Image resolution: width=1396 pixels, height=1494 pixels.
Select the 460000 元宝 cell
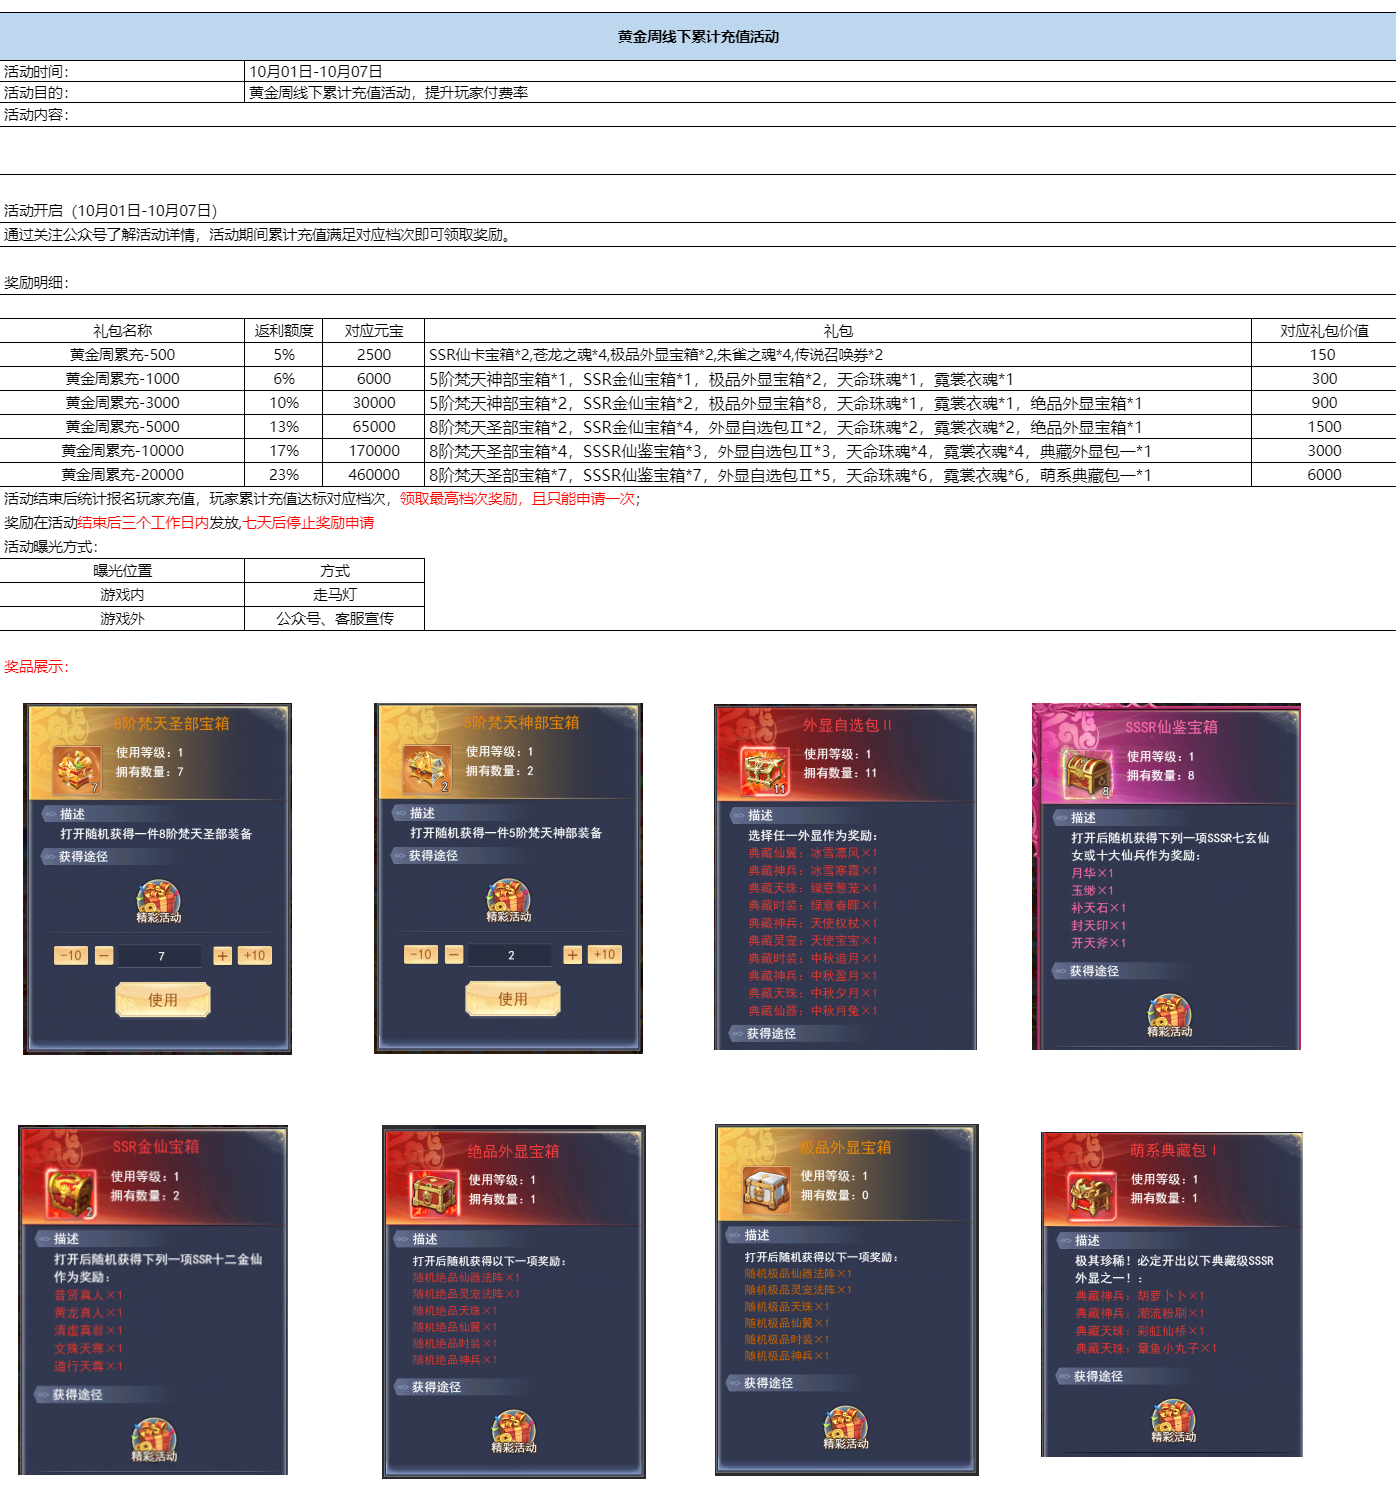click(374, 474)
